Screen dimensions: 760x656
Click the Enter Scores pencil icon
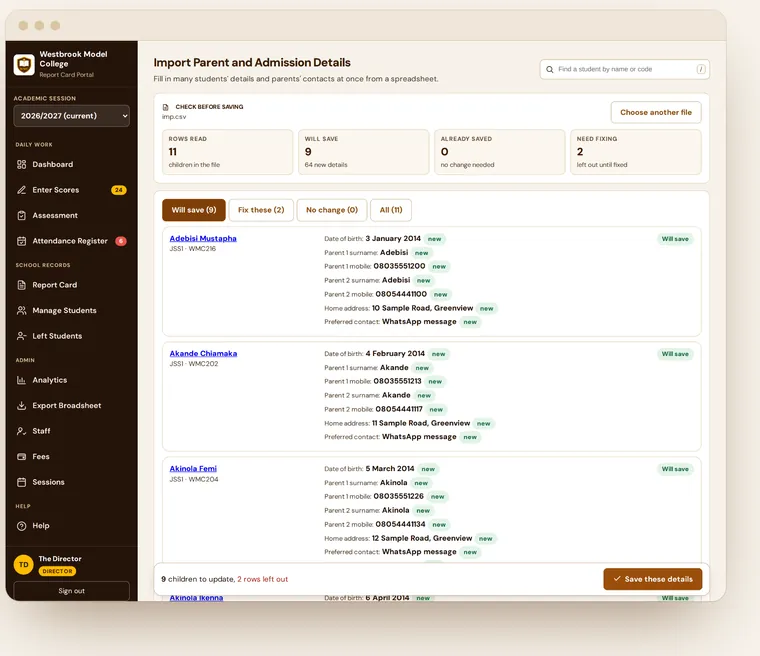pyautogui.click(x=21, y=190)
